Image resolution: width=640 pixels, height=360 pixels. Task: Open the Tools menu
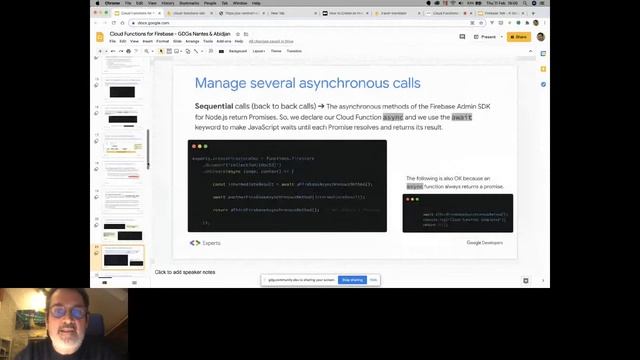click(208, 42)
